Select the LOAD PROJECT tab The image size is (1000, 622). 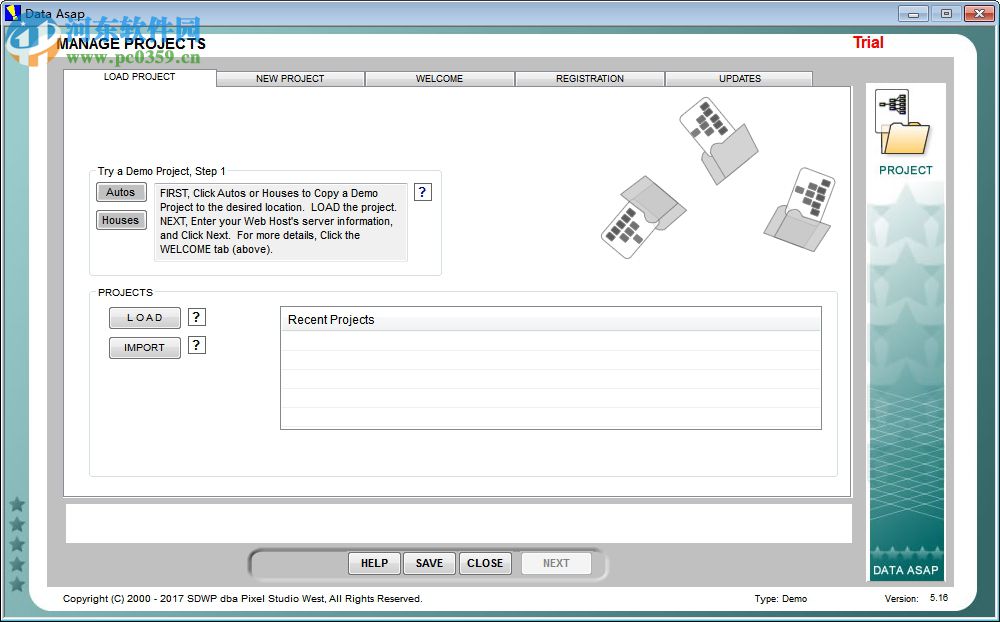pyautogui.click(x=138, y=76)
